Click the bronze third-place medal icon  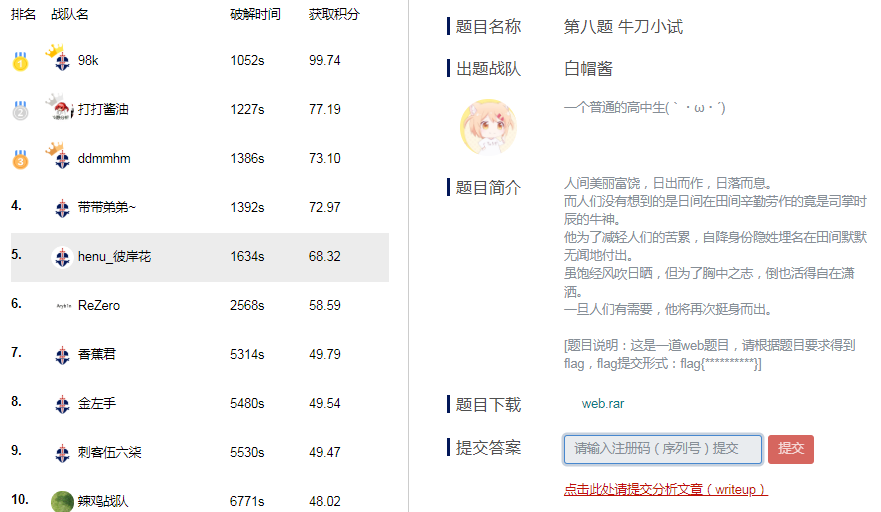pyautogui.click(x=20, y=159)
